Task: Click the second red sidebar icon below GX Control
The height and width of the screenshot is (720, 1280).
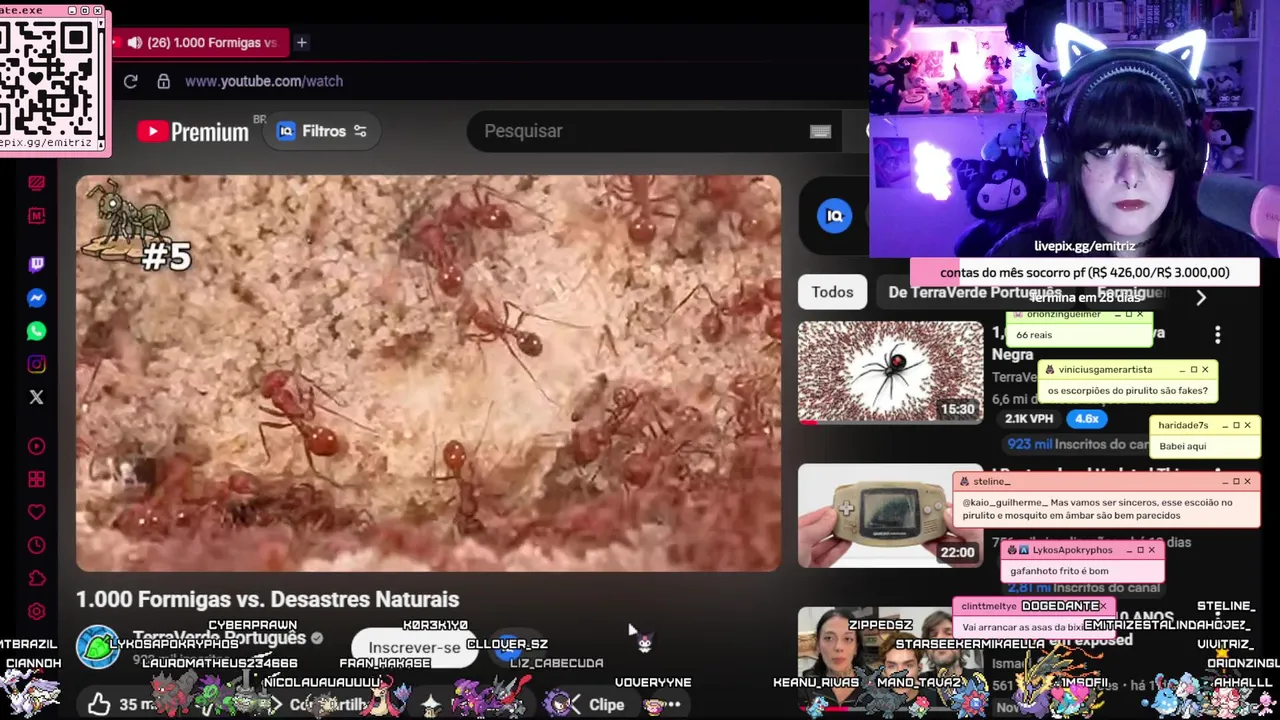Action: point(37,216)
